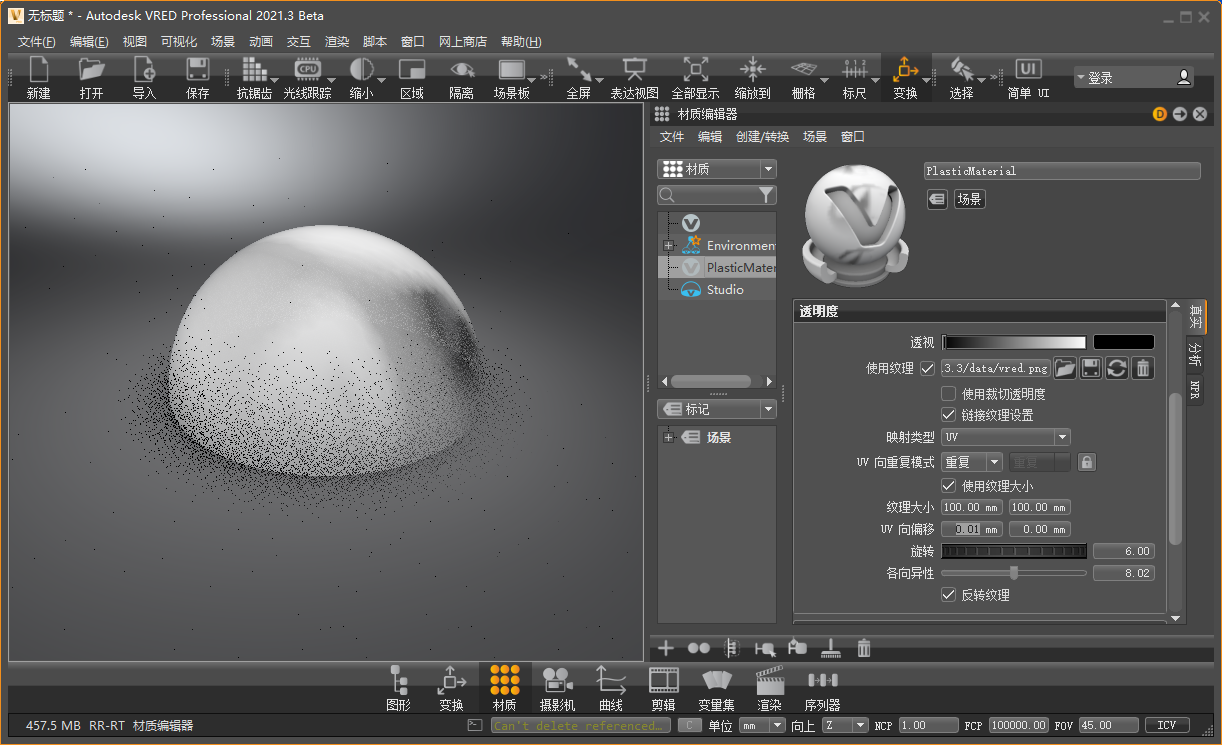
Task: Open the Camera editor (摄影机) icon
Action: [x=557, y=681]
